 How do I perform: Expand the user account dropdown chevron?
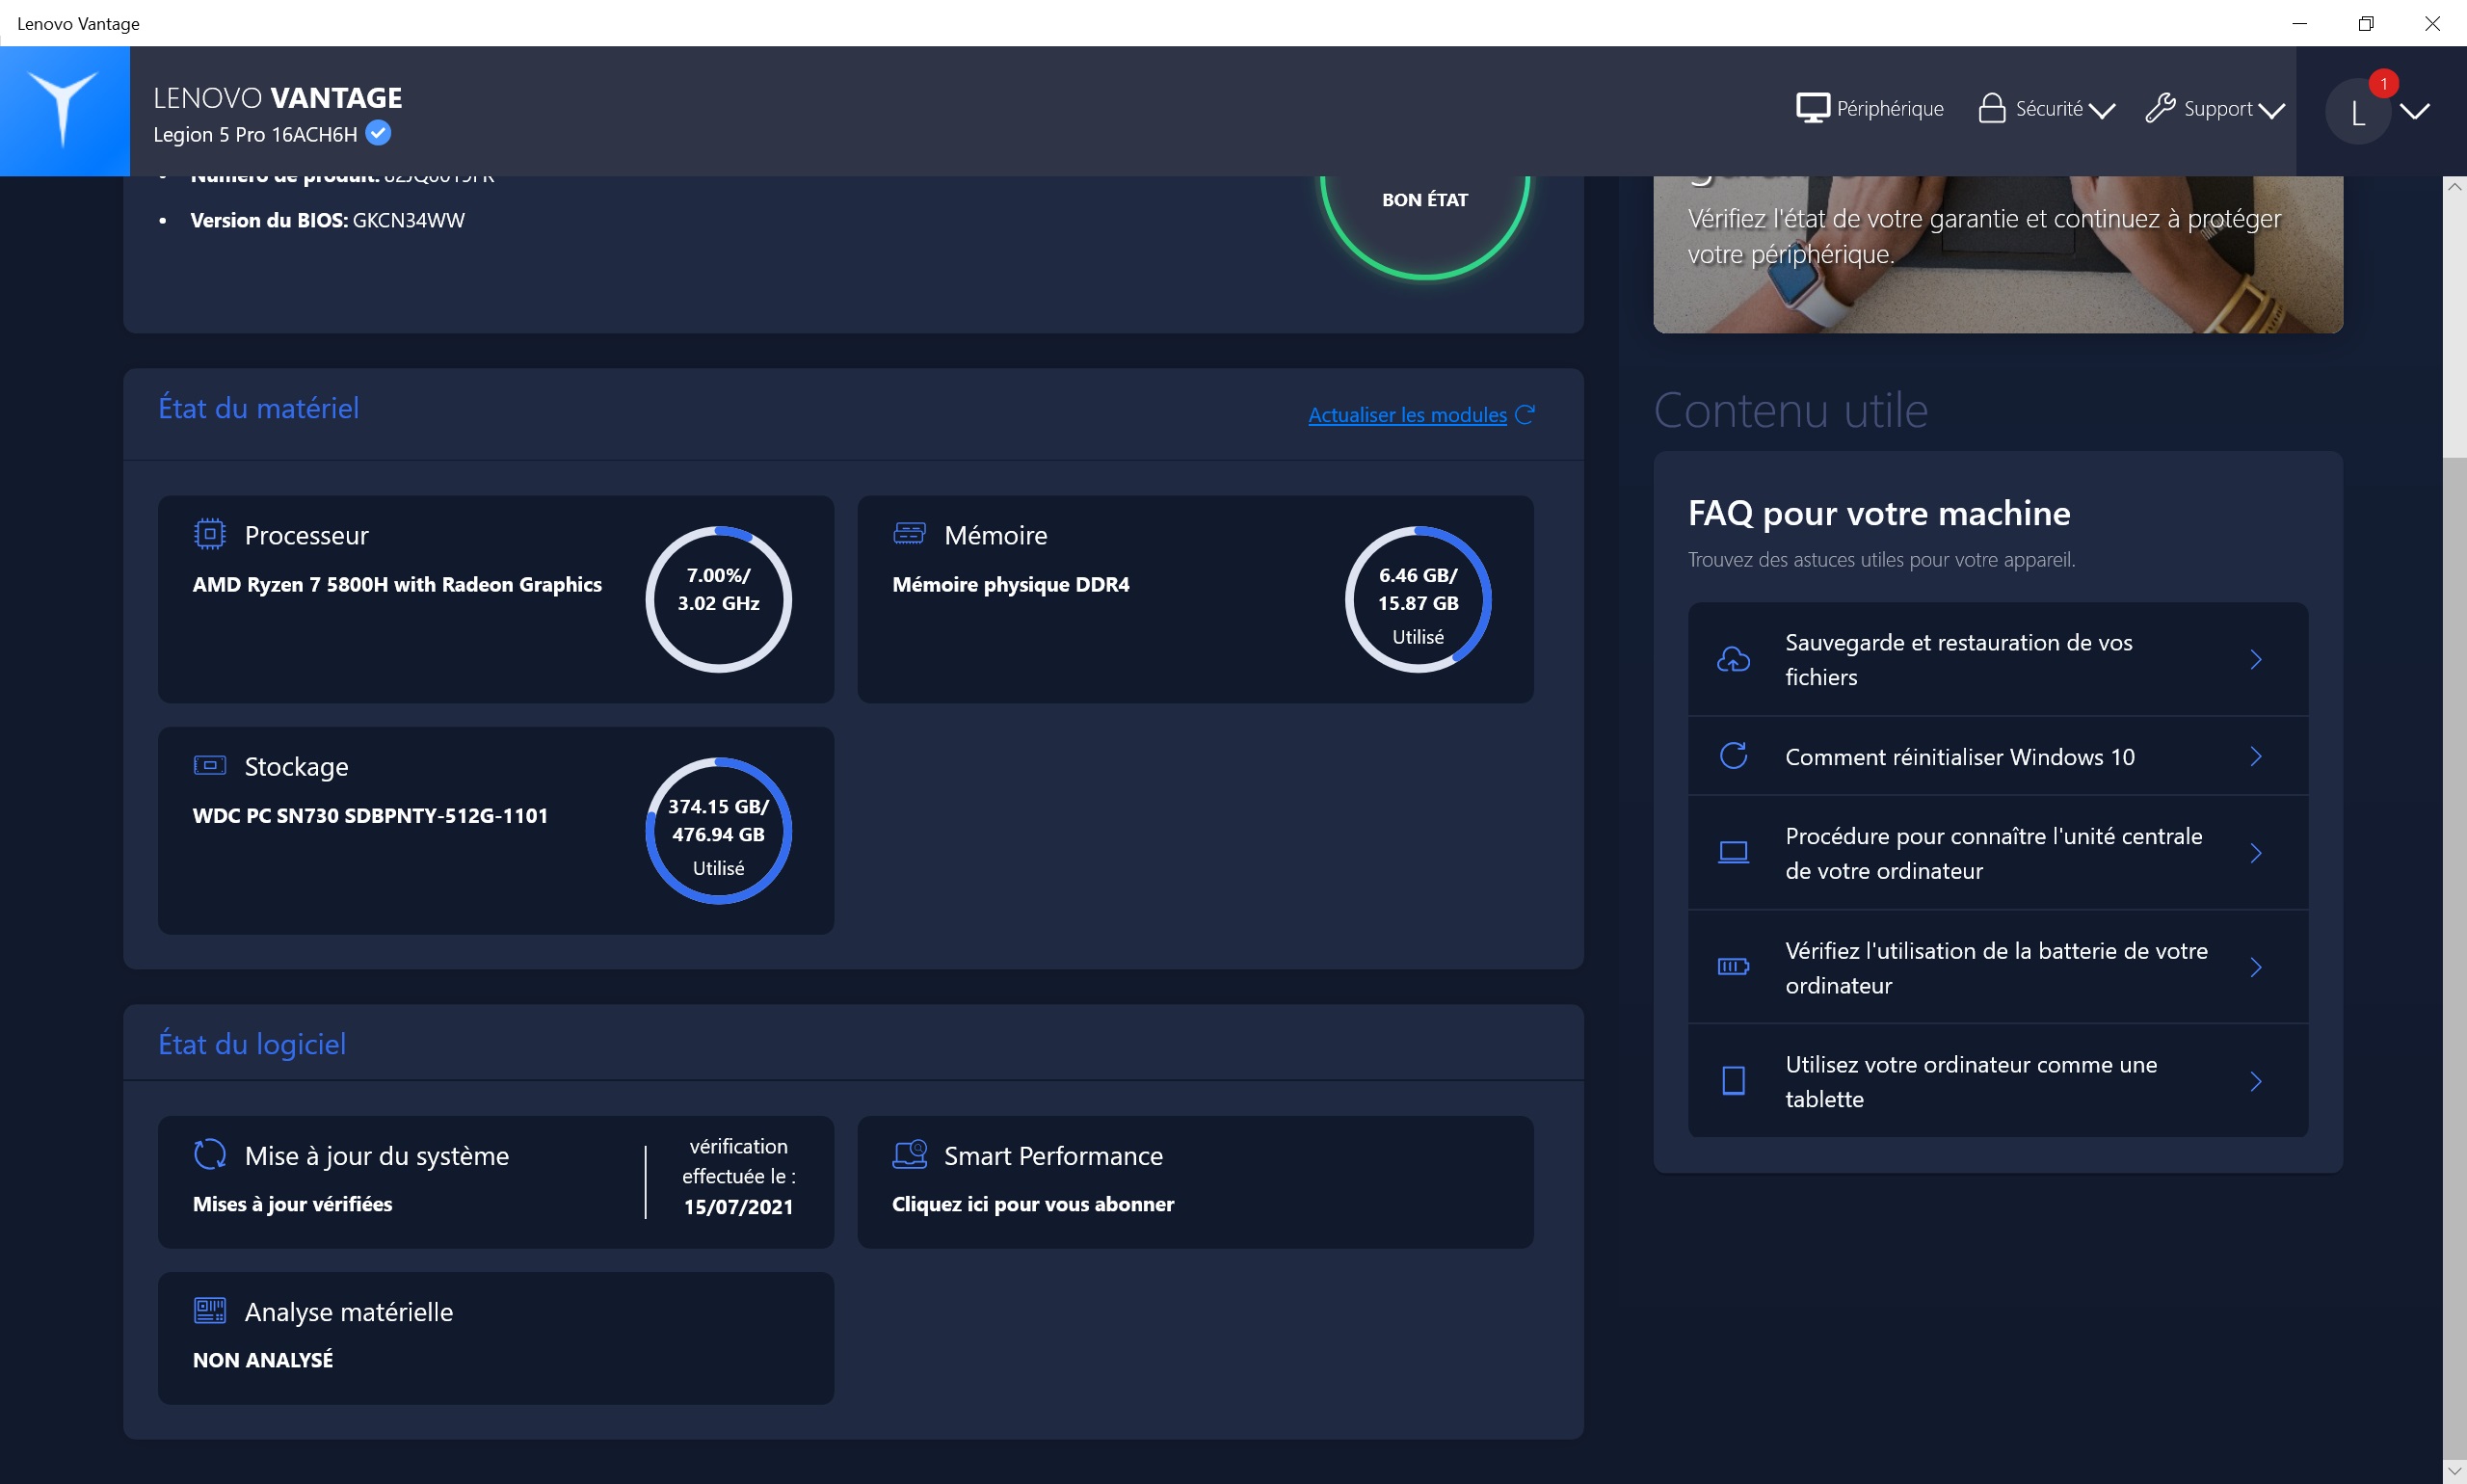(x=2414, y=111)
